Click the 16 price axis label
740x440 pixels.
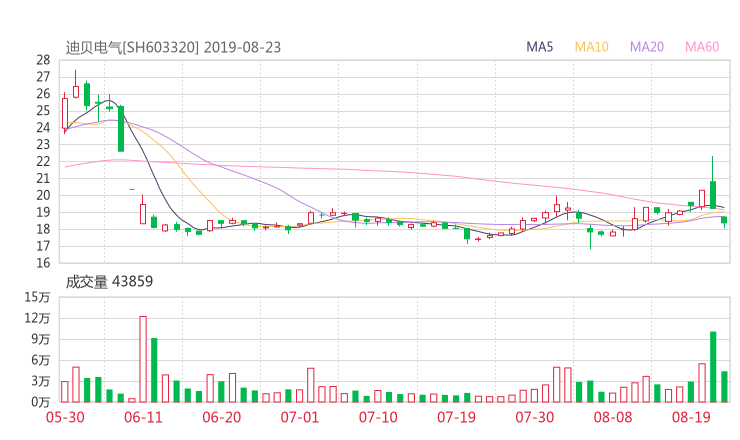[x=43, y=263]
